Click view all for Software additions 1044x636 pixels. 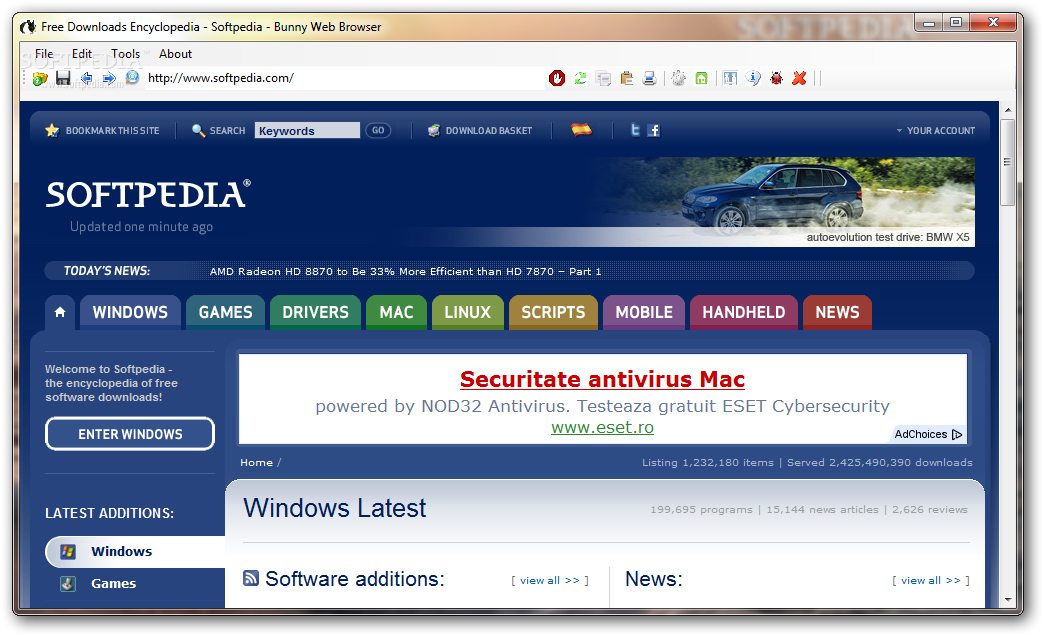[x=550, y=581]
